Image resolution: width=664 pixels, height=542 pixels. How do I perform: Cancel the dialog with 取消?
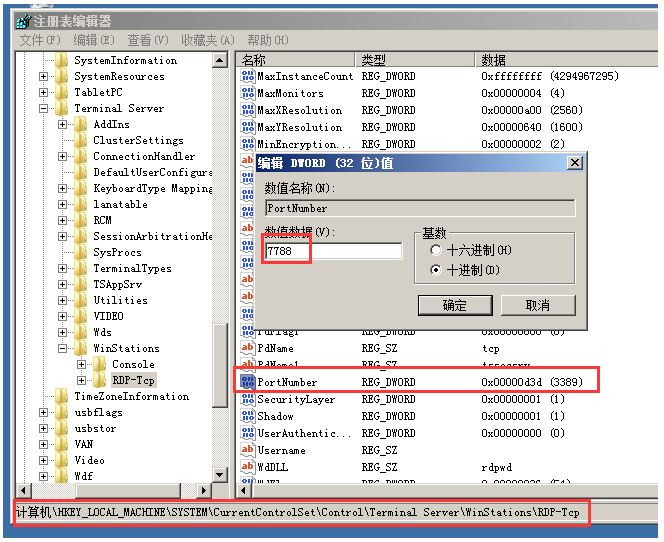pyautogui.click(x=538, y=305)
